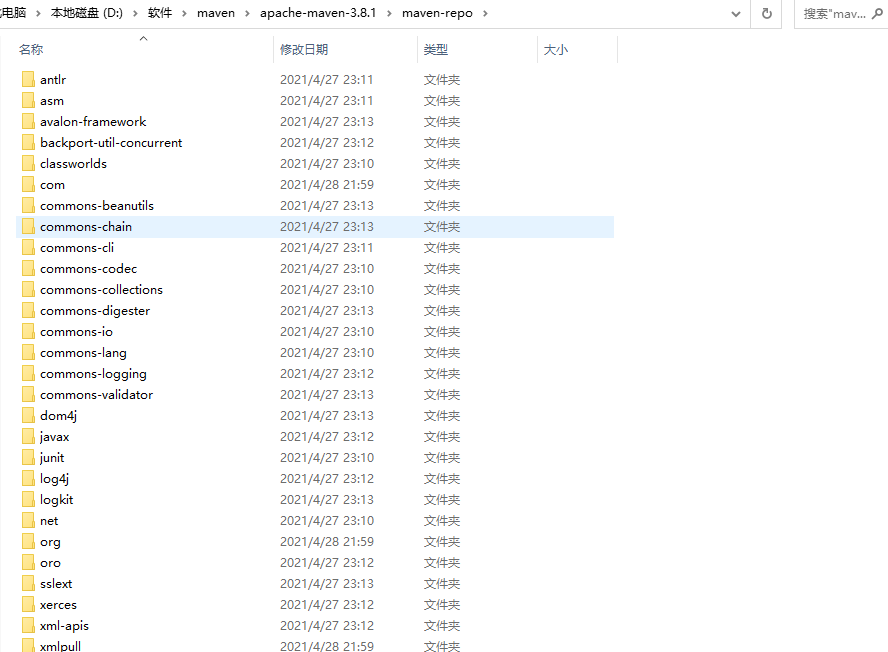
Task: Click the net folder icon
Action: pyautogui.click(x=28, y=519)
